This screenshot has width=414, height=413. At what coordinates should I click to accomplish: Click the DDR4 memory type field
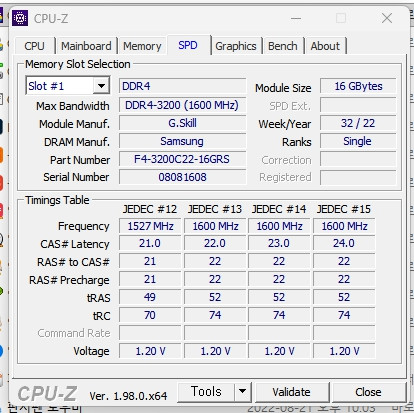(x=183, y=86)
